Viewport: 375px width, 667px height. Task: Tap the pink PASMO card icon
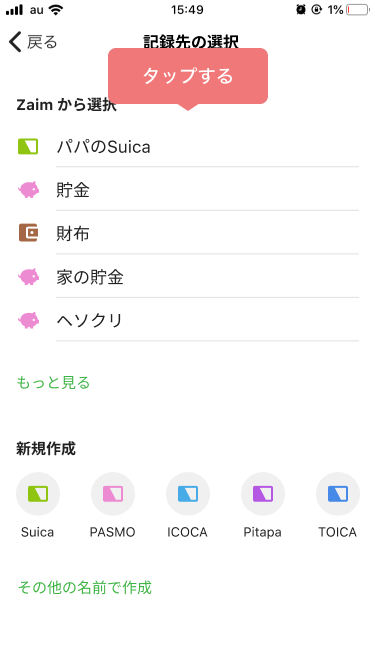[113, 494]
